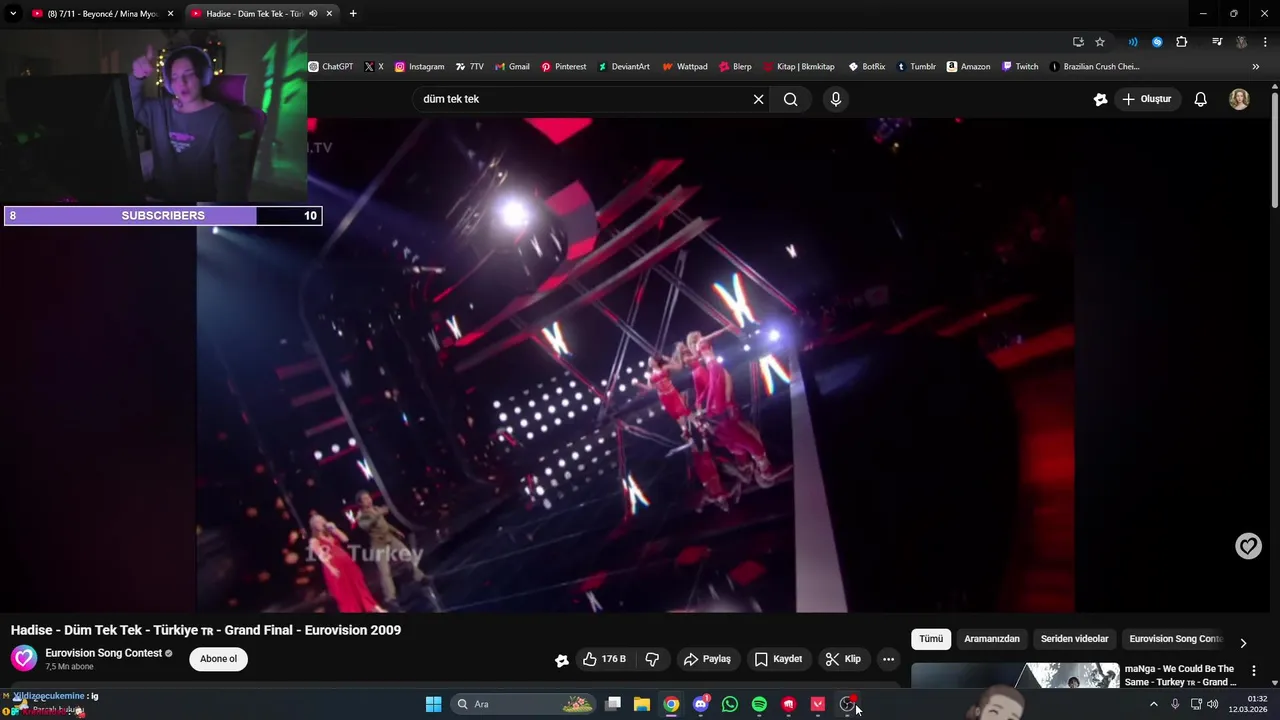This screenshot has width=1280, height=720.
Task: Open the Pinterest bookmark
Action: click(564, 67)
